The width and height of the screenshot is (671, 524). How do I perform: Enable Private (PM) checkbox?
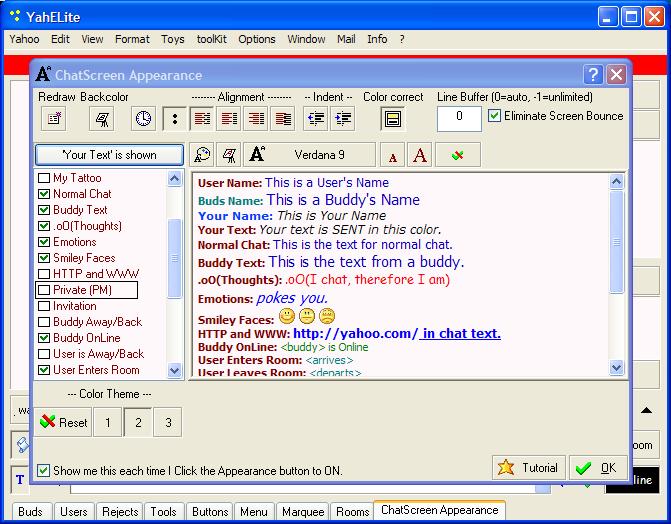click(44, 290)
